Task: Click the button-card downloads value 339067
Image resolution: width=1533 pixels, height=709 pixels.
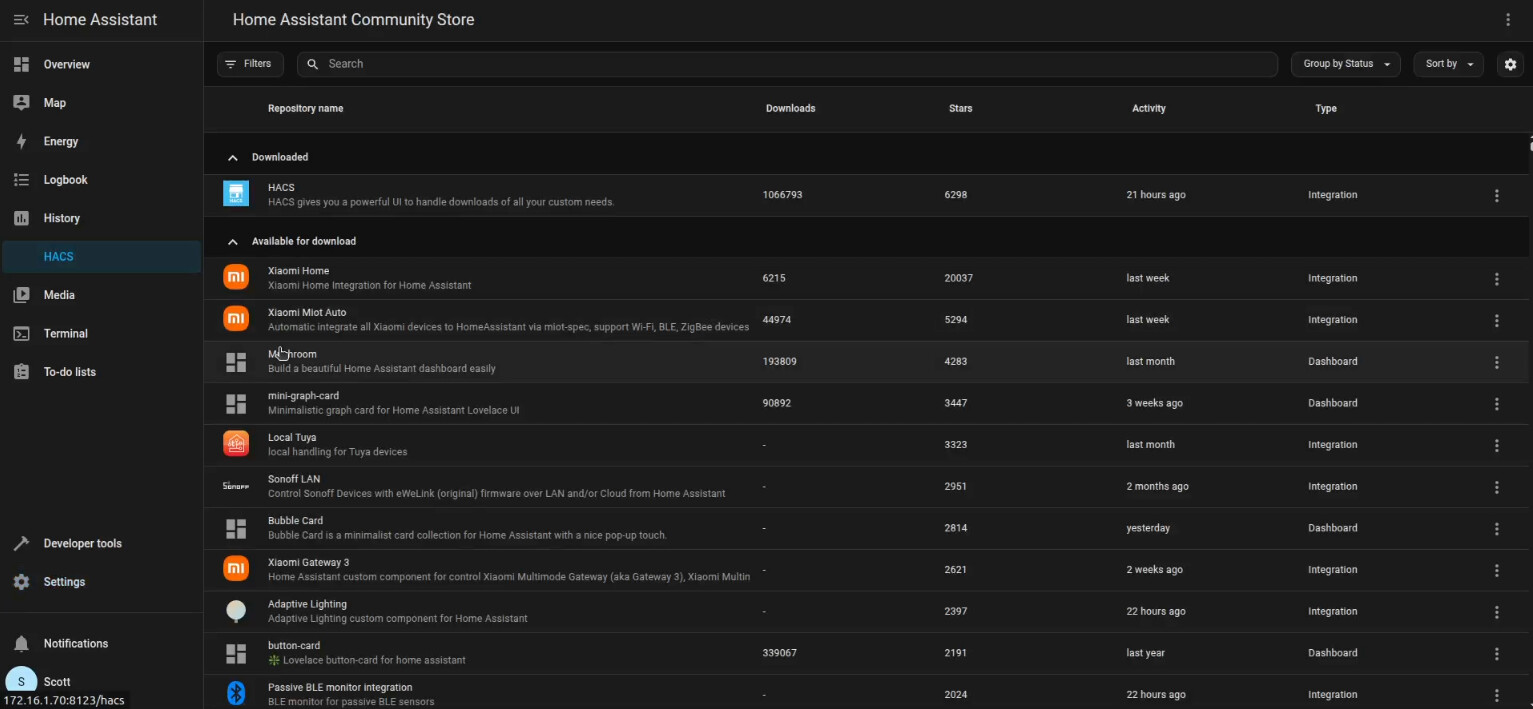Action: 779,653
